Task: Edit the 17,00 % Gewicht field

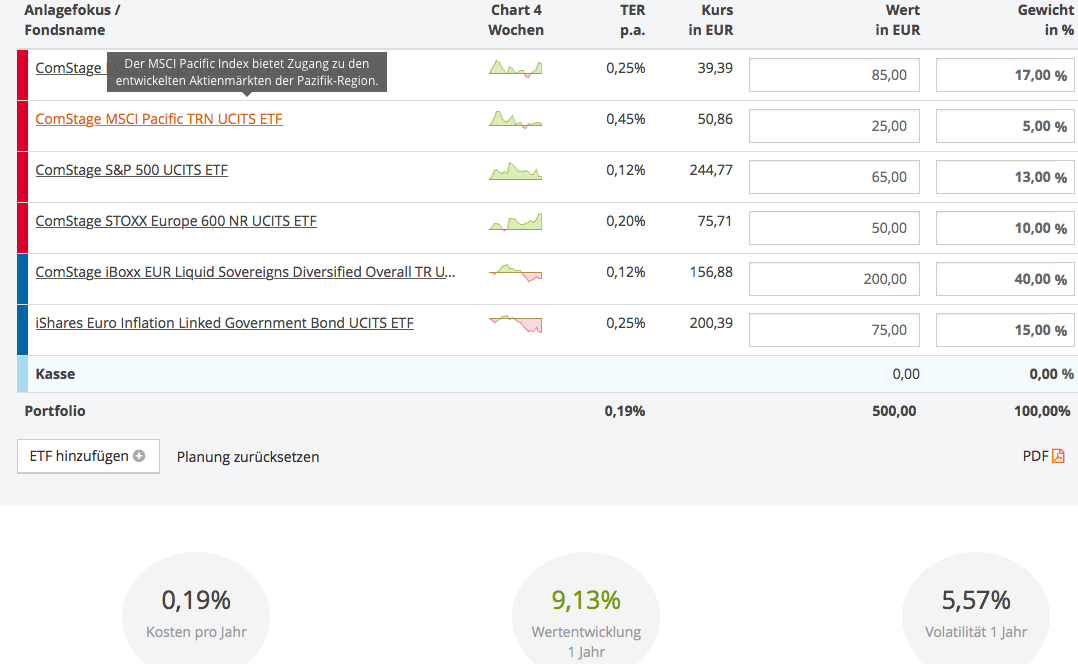Action: point(1005,75)
